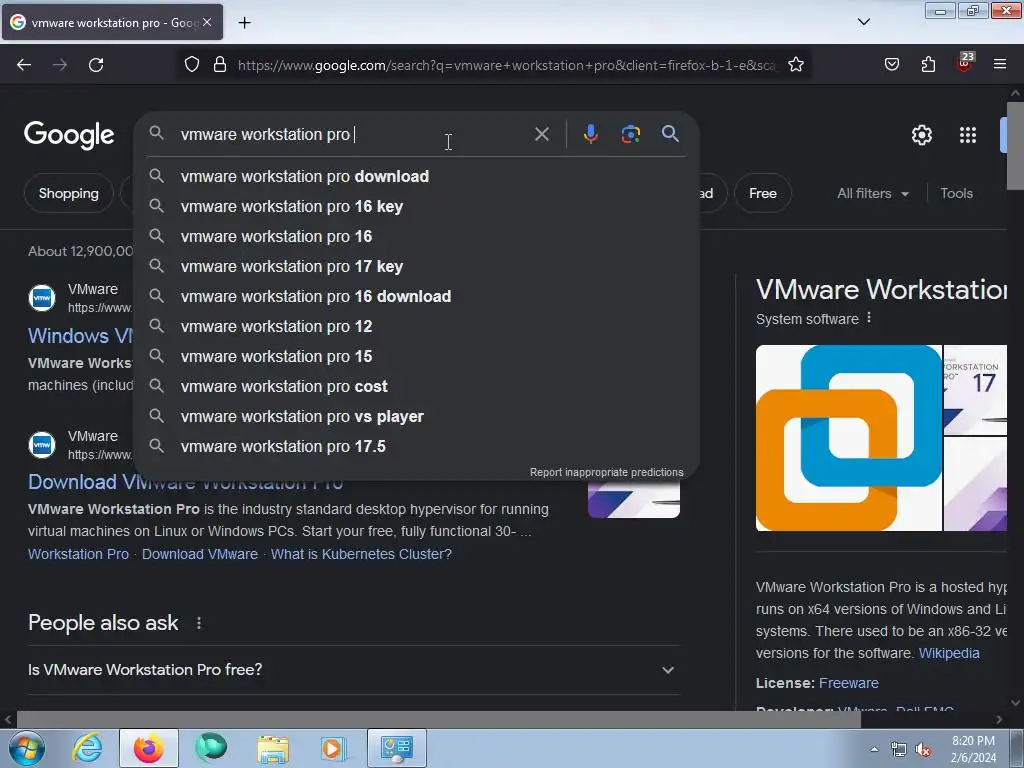Select the Free filter chip
1024x768 pixels.
[763, 193]
